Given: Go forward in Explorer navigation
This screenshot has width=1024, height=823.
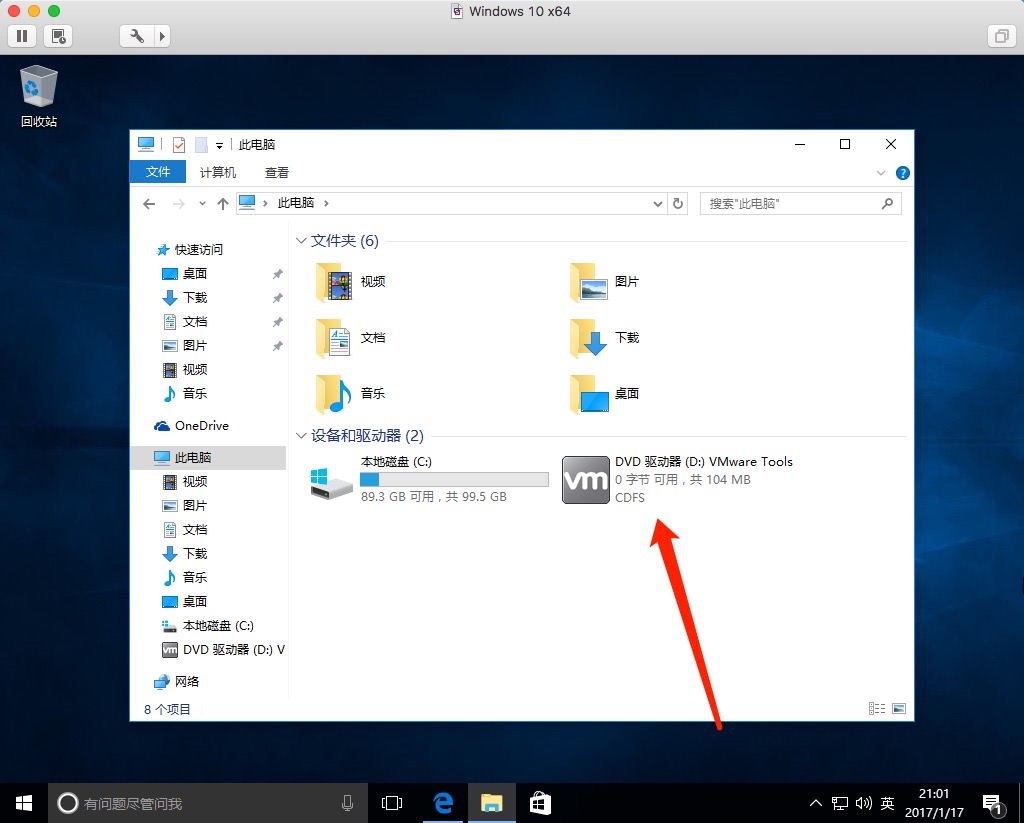Looking at the screenshot, I should 178,204.
